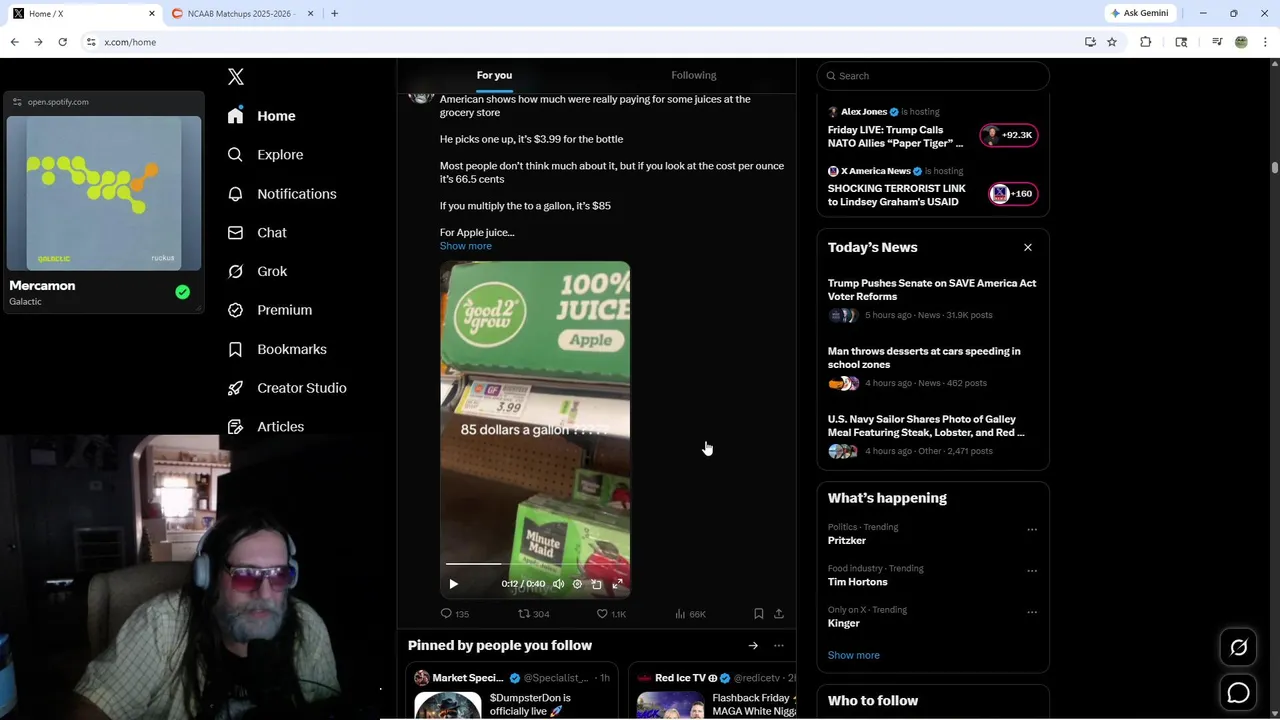Close the NCAAB Matchups tab
This screenshot has height=720, width=1280.
pyautogui.click(x=310, y=14)
